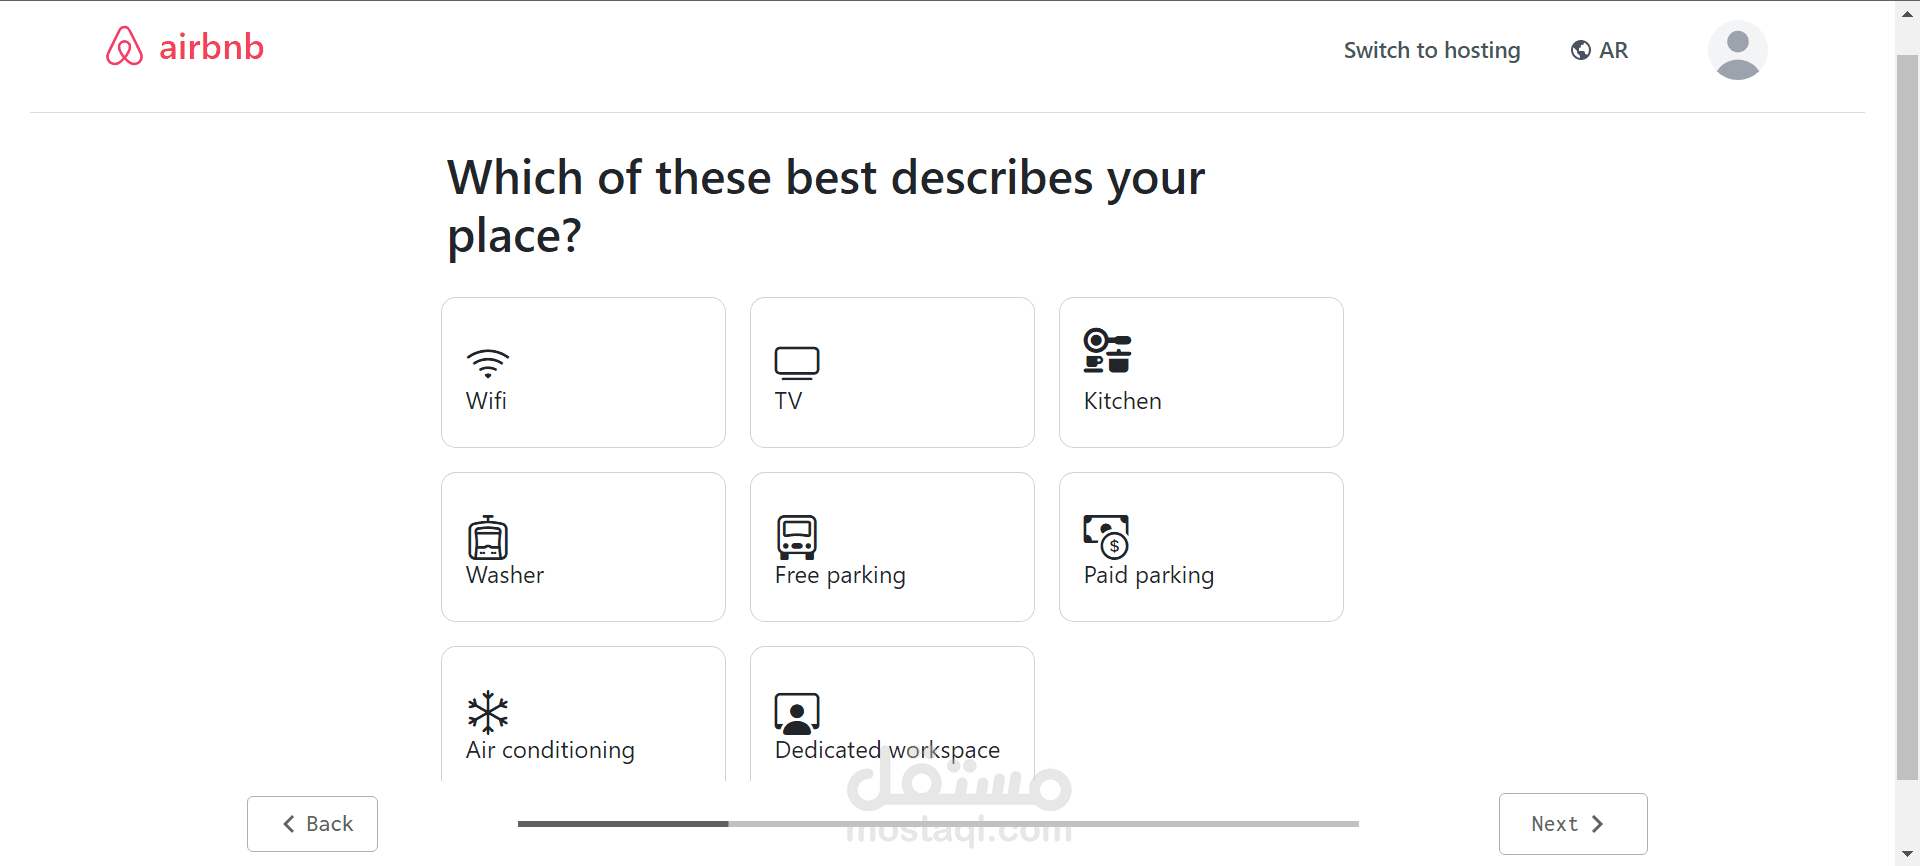Viewport: 1920px width, 866px height.
Task: Click the globe language icon
Action: pyautogui.click(x=1581, y=50)
